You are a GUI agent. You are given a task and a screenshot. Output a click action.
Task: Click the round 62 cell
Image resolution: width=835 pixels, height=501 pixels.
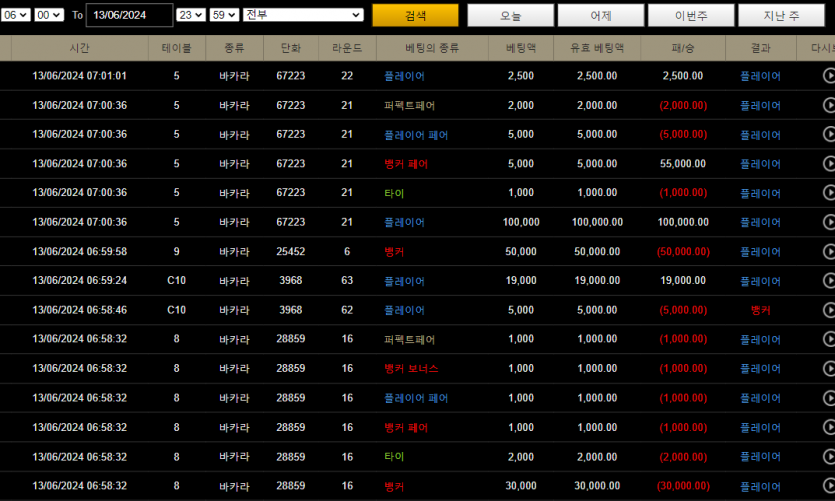[347, 310]
